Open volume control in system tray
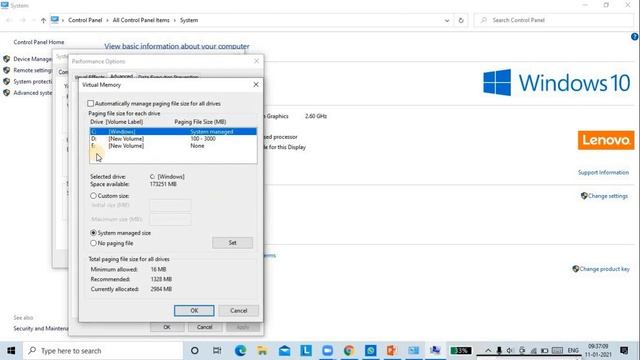Image resolution: width=640 pixels, height=360 pixels. click(510, 351)
